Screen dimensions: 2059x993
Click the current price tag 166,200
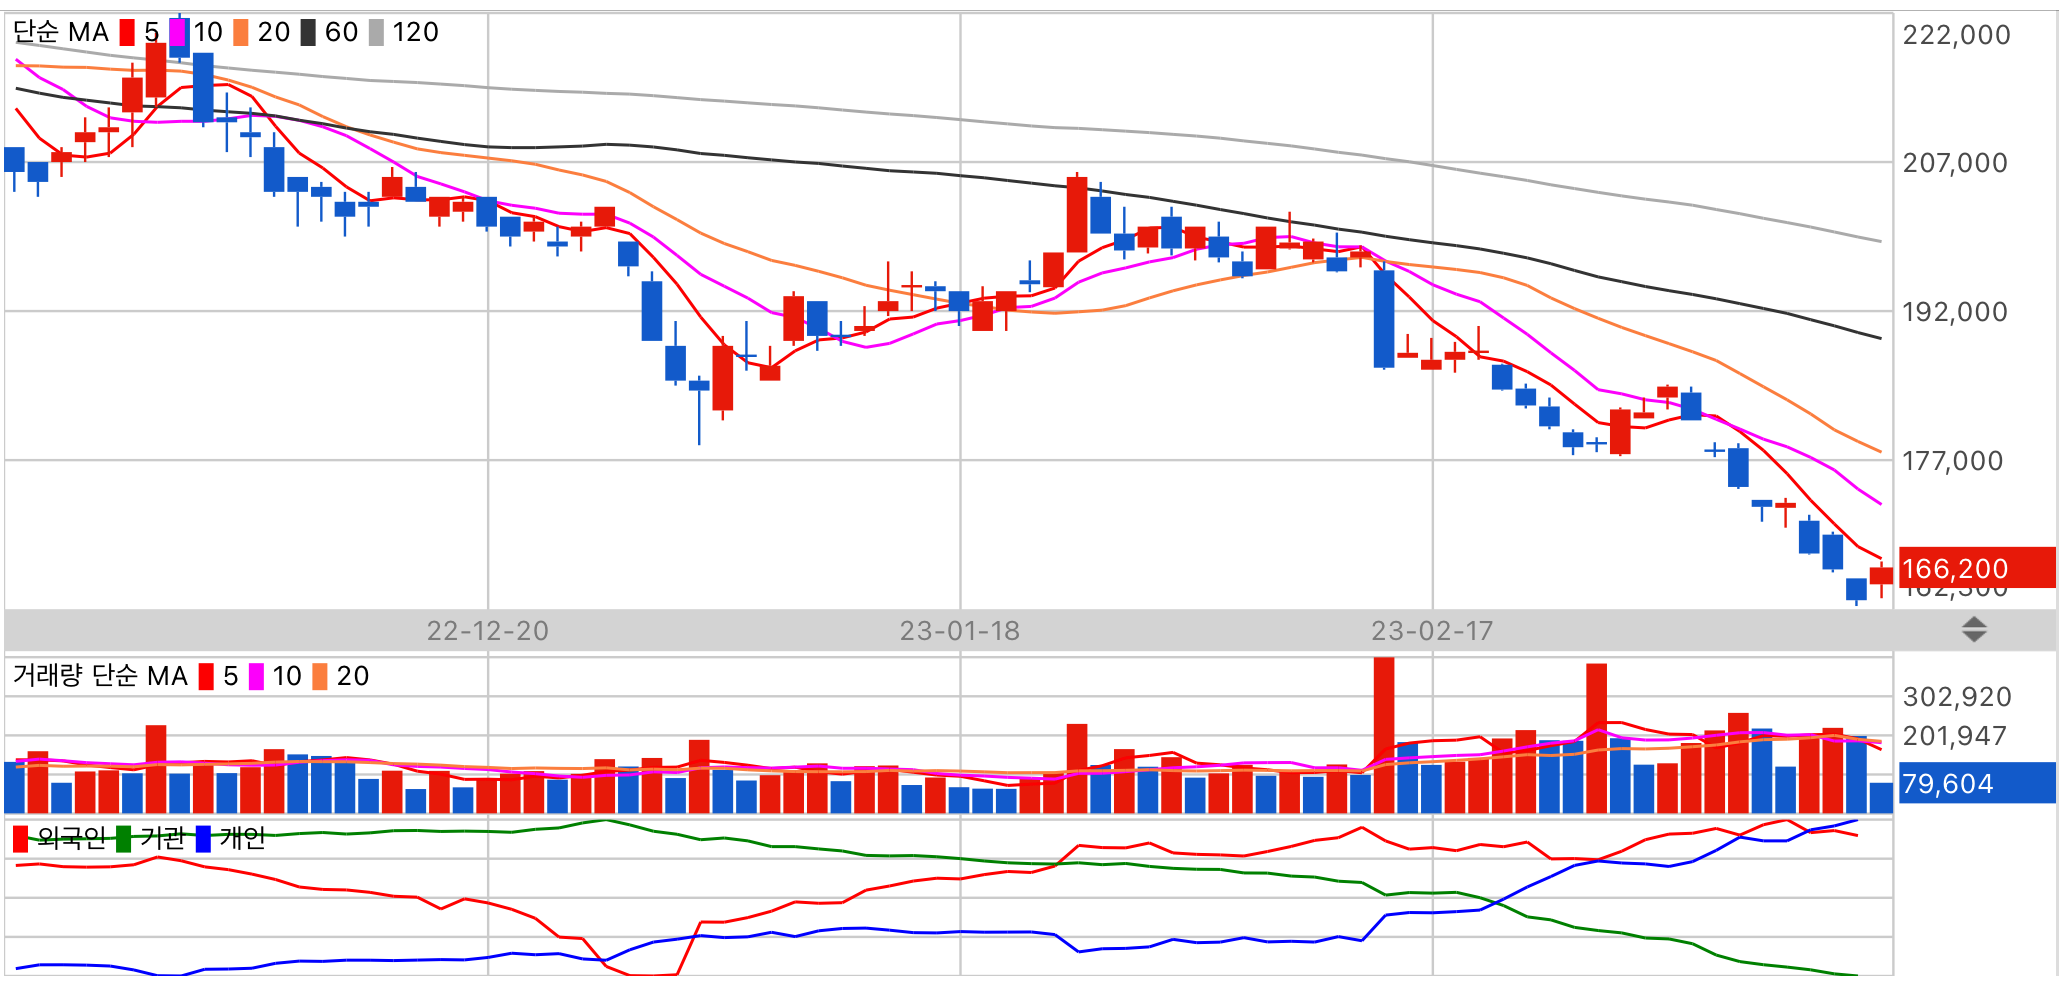pos(1977,568)
